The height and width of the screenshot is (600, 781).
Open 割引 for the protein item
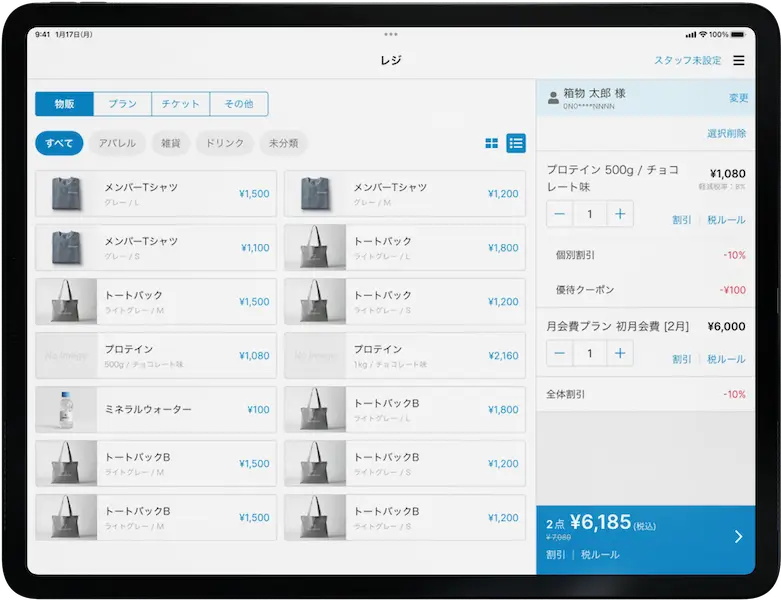681,220
